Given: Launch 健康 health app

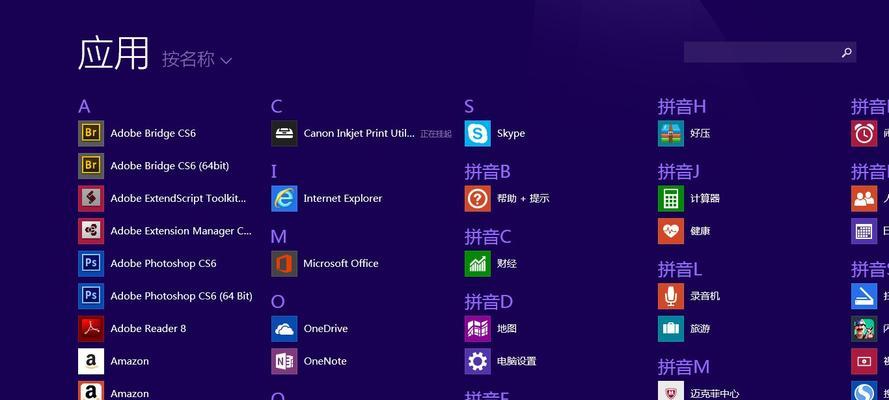Looking at the screenshot, I should click(x=684, y=231).
